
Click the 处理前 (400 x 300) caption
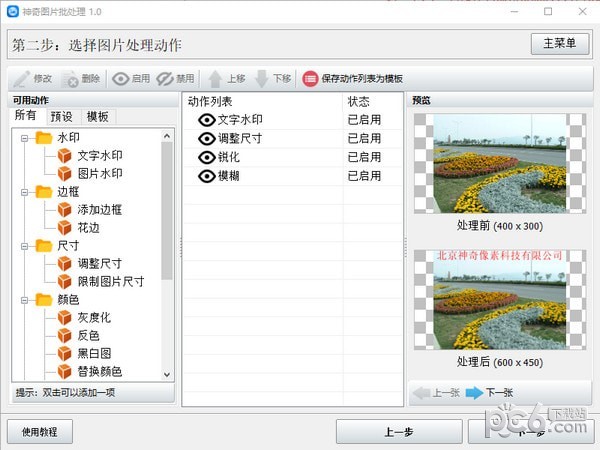[500, 226]
